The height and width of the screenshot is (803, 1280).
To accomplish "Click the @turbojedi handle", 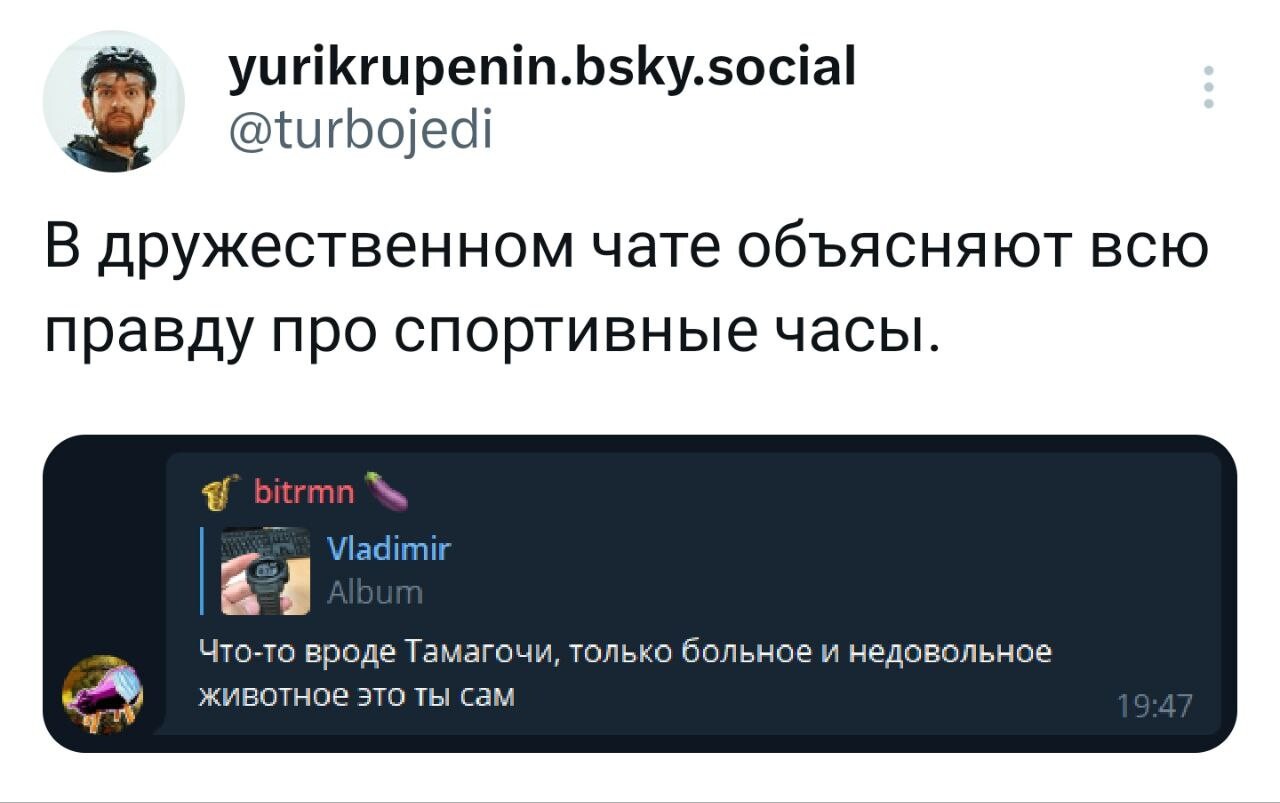I will pyautogui.click(x=359, y=129).
